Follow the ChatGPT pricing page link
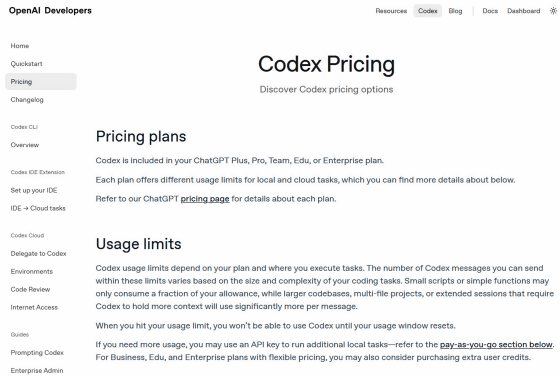560x376 pixels. 205,199
